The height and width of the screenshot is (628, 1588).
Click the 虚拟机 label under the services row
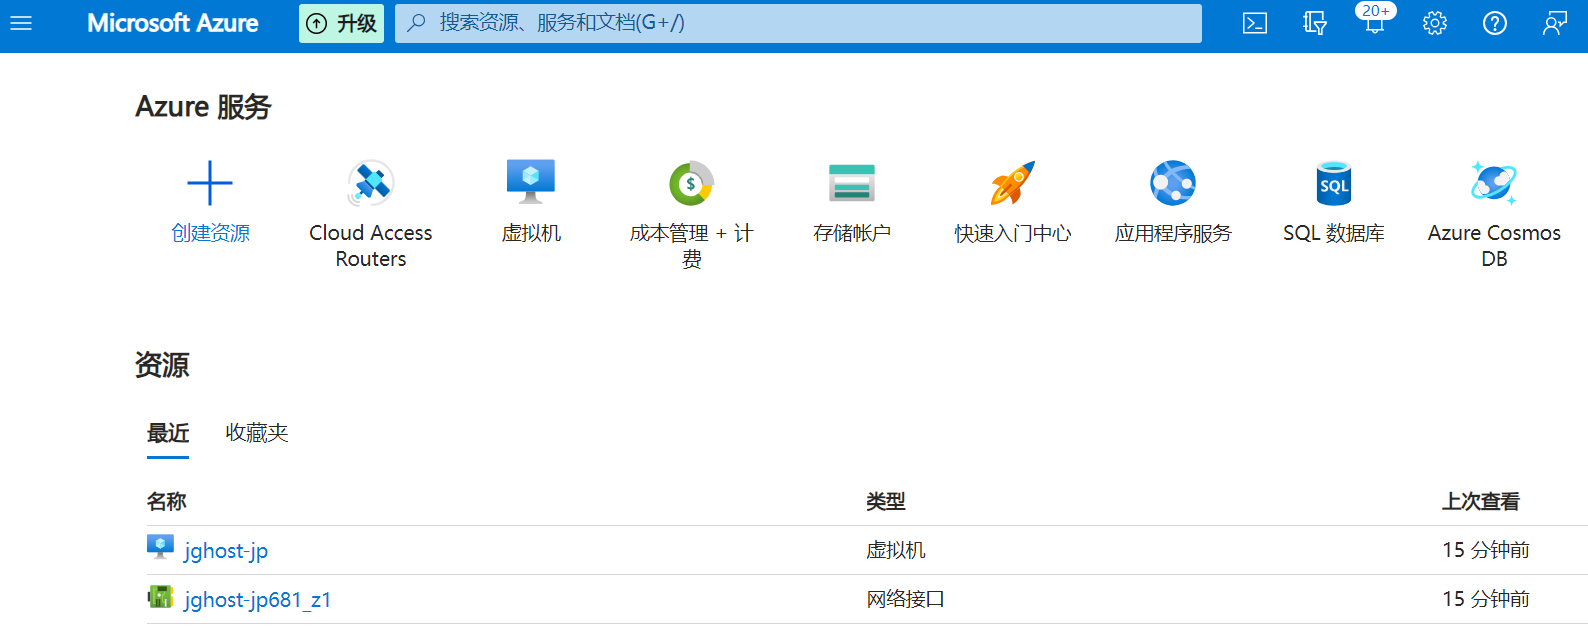click(531, 233)
